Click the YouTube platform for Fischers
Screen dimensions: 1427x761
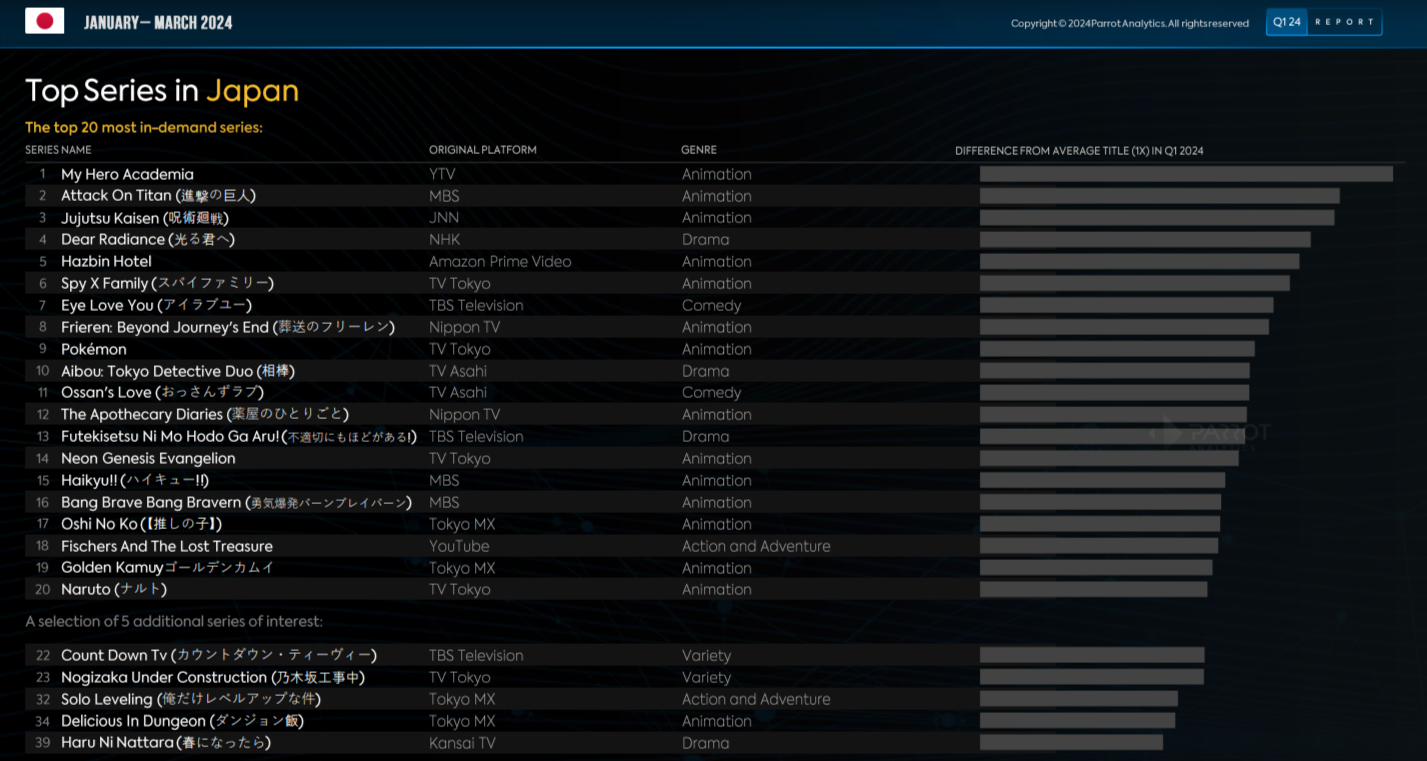(x=459, y=546)
